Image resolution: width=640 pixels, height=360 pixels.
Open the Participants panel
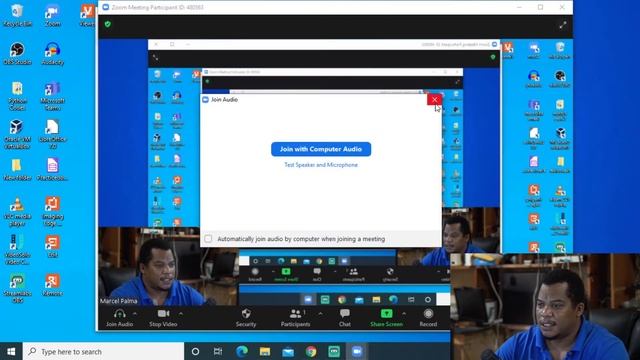296,318
